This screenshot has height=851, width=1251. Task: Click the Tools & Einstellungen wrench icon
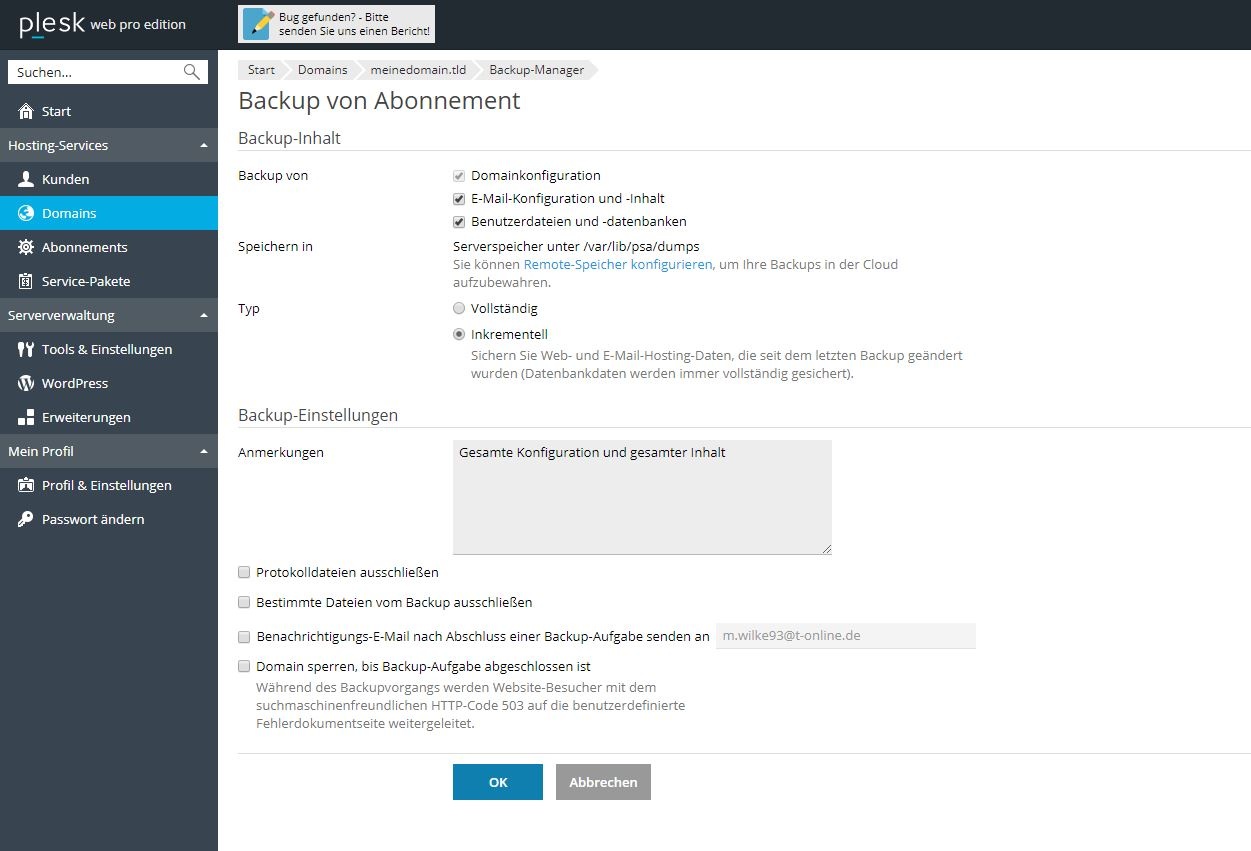(26, 349)
